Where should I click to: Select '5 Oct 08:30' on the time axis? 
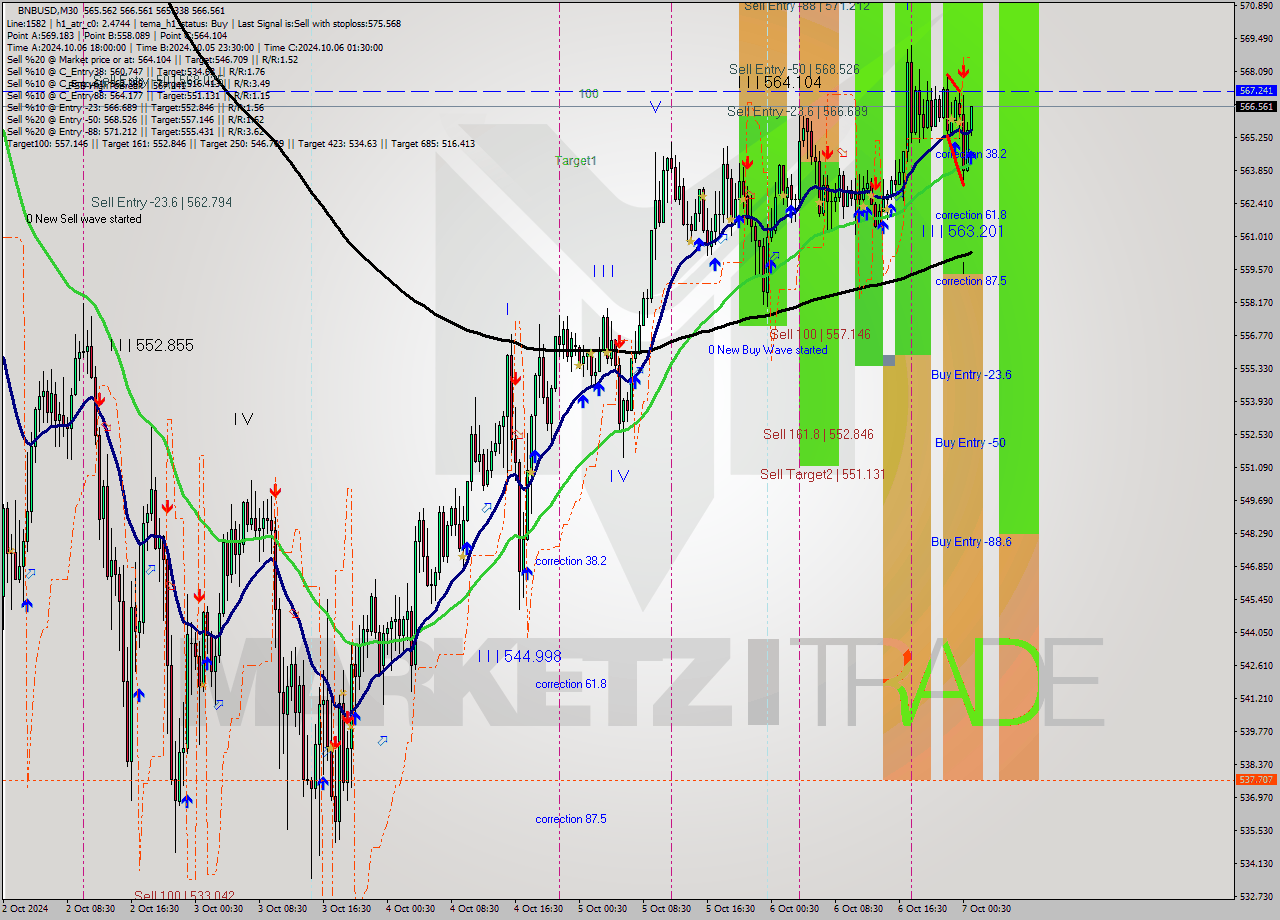[667, 909]
